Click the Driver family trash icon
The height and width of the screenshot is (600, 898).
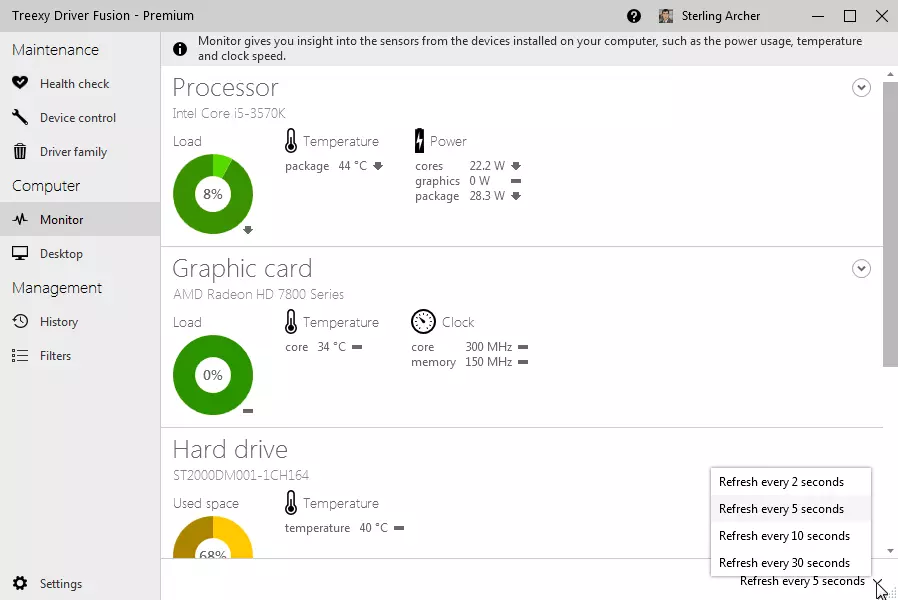click(20, 152)
